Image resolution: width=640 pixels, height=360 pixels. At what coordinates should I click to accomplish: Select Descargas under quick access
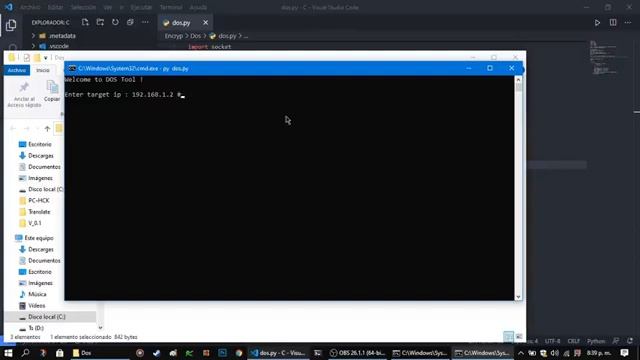(x=40, y=156)
